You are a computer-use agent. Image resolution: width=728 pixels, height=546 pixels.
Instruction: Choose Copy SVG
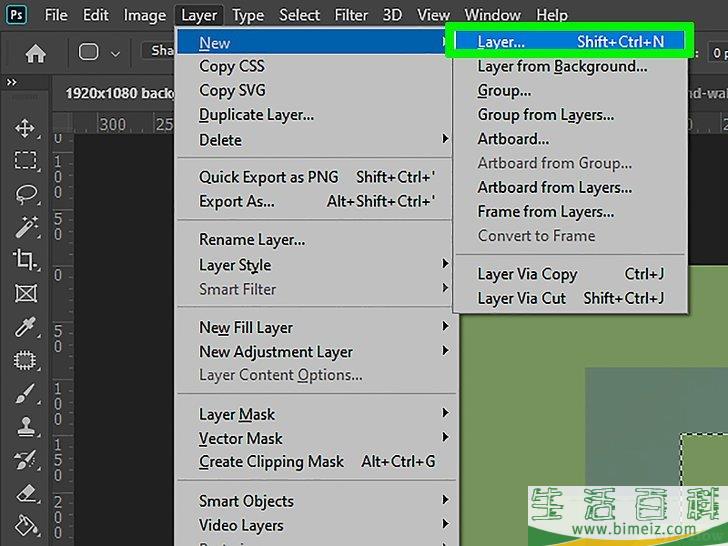314,90
